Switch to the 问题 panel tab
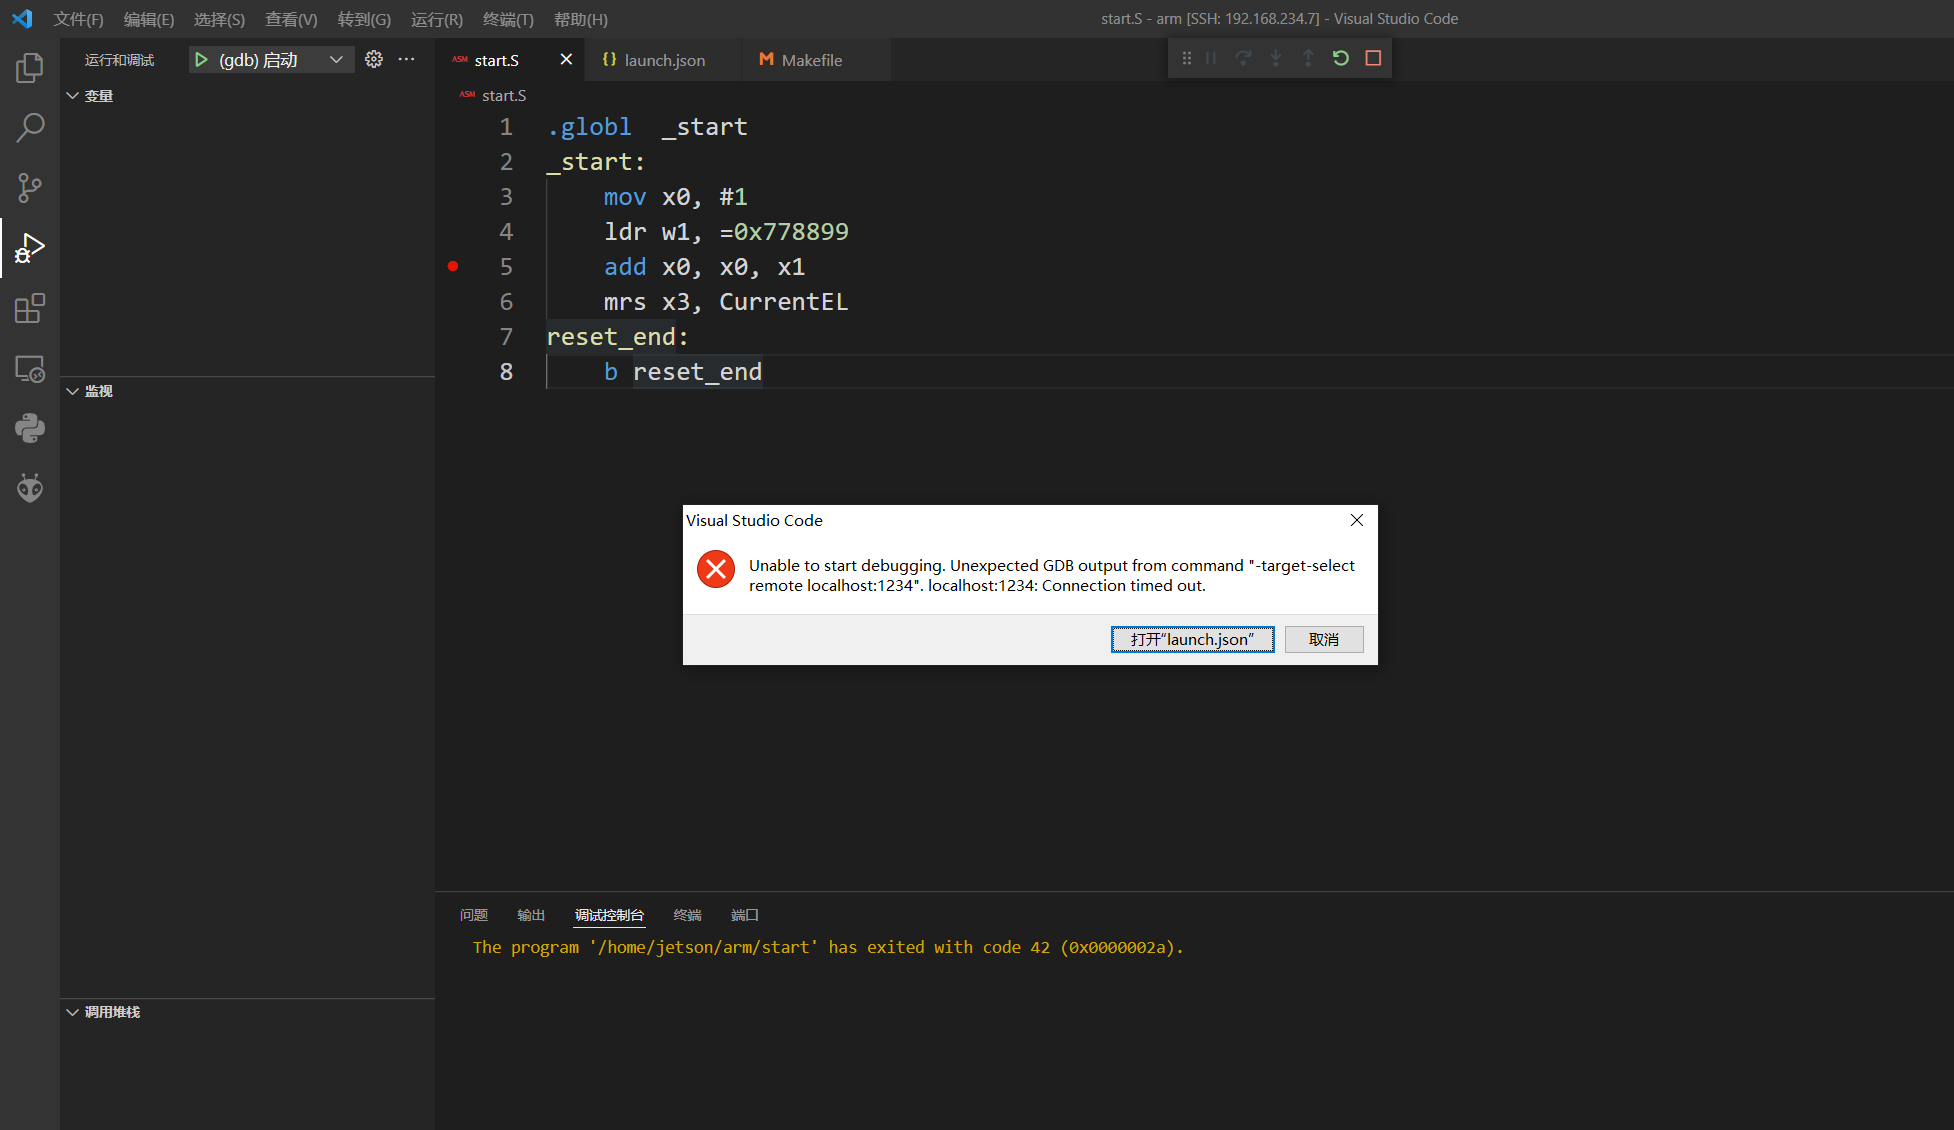The height and width of the screenshot is (1130, 1954). (474, 915)
